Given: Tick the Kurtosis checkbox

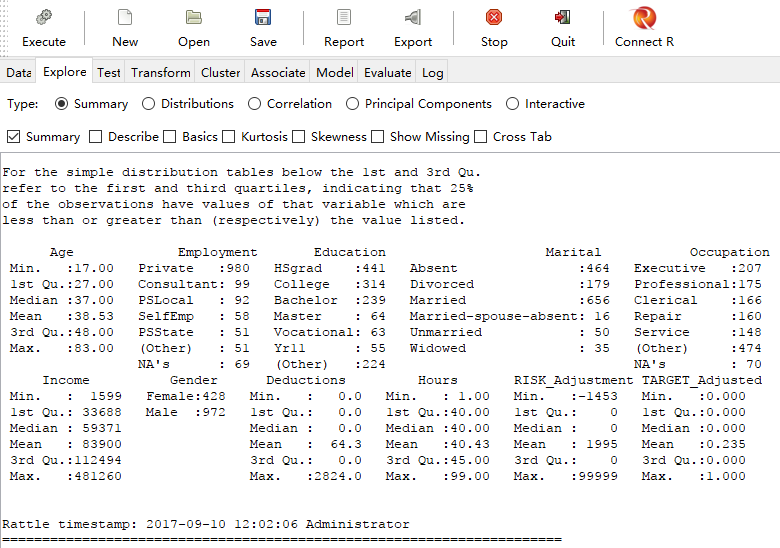Looking at the screenshot, I should [x=228, y=137].
